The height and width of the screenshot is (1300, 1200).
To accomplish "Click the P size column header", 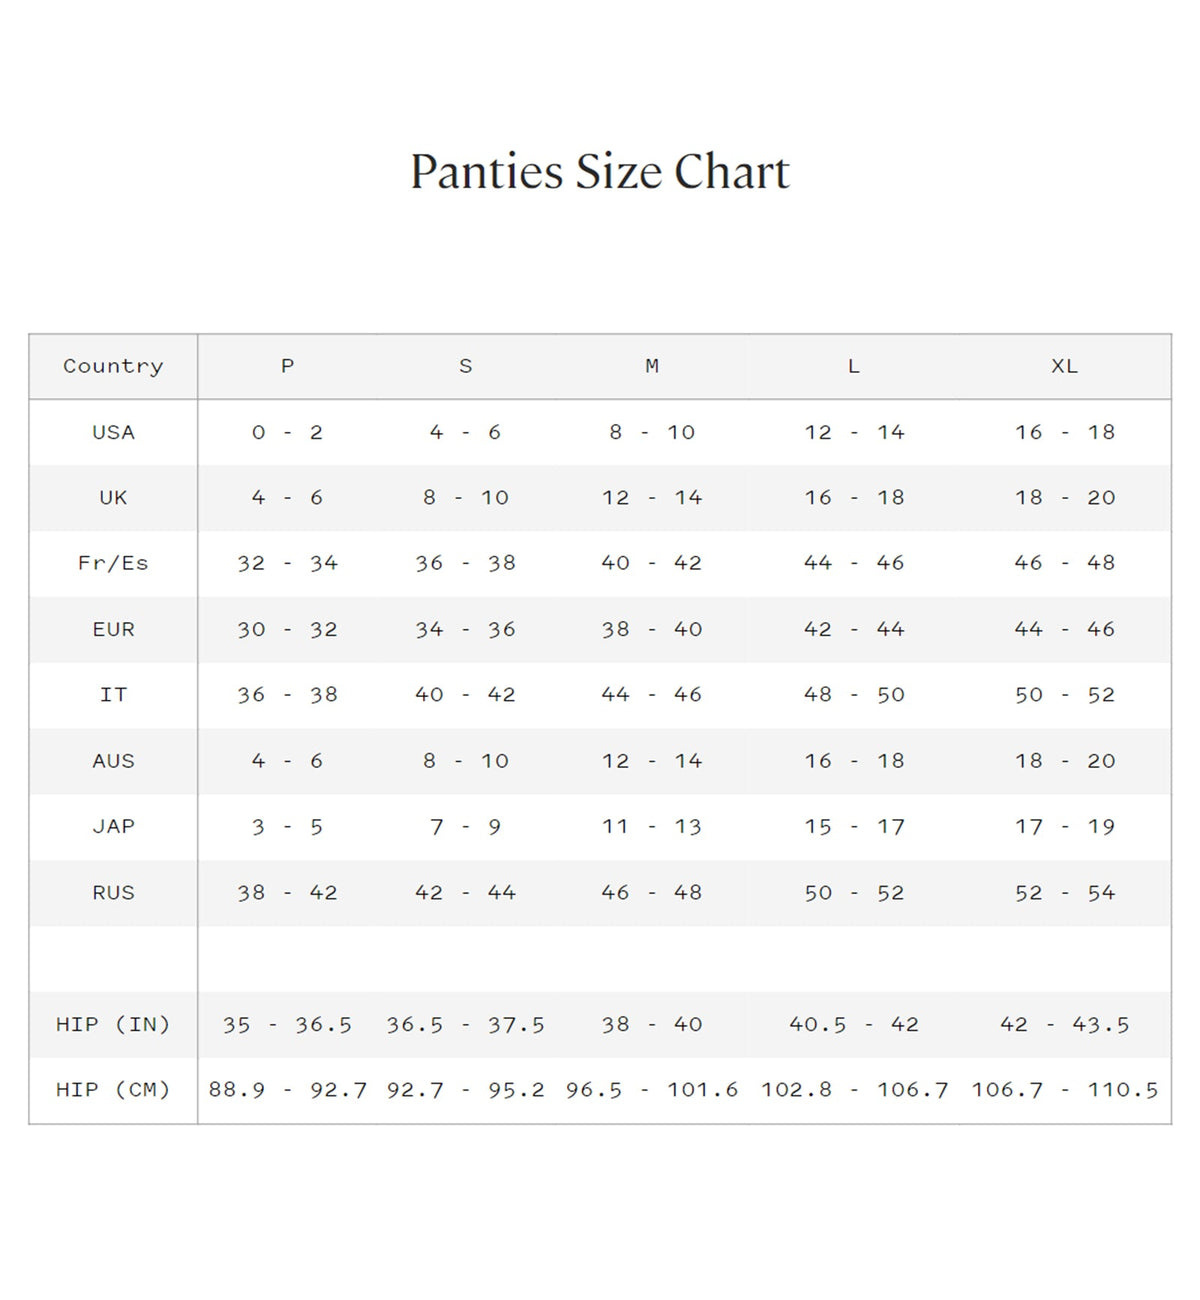I will pyautogui.click(x=287, y=366).
